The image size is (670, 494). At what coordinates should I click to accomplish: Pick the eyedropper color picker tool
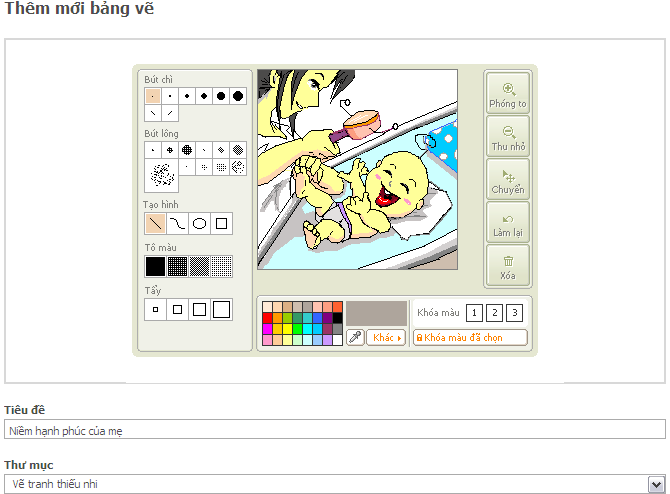[x=355, y=338]
